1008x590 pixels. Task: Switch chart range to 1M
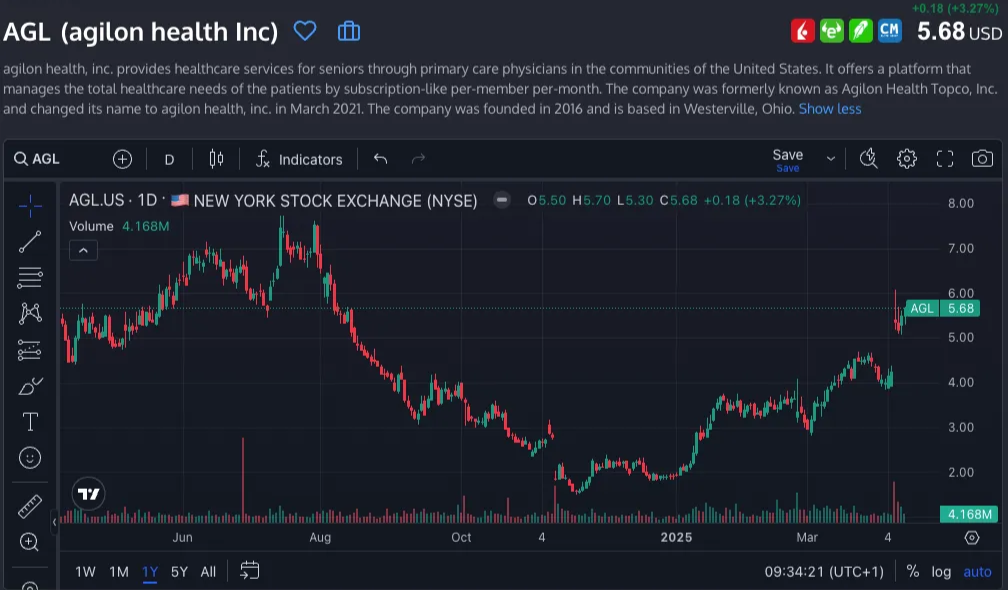tap(119, 572)
